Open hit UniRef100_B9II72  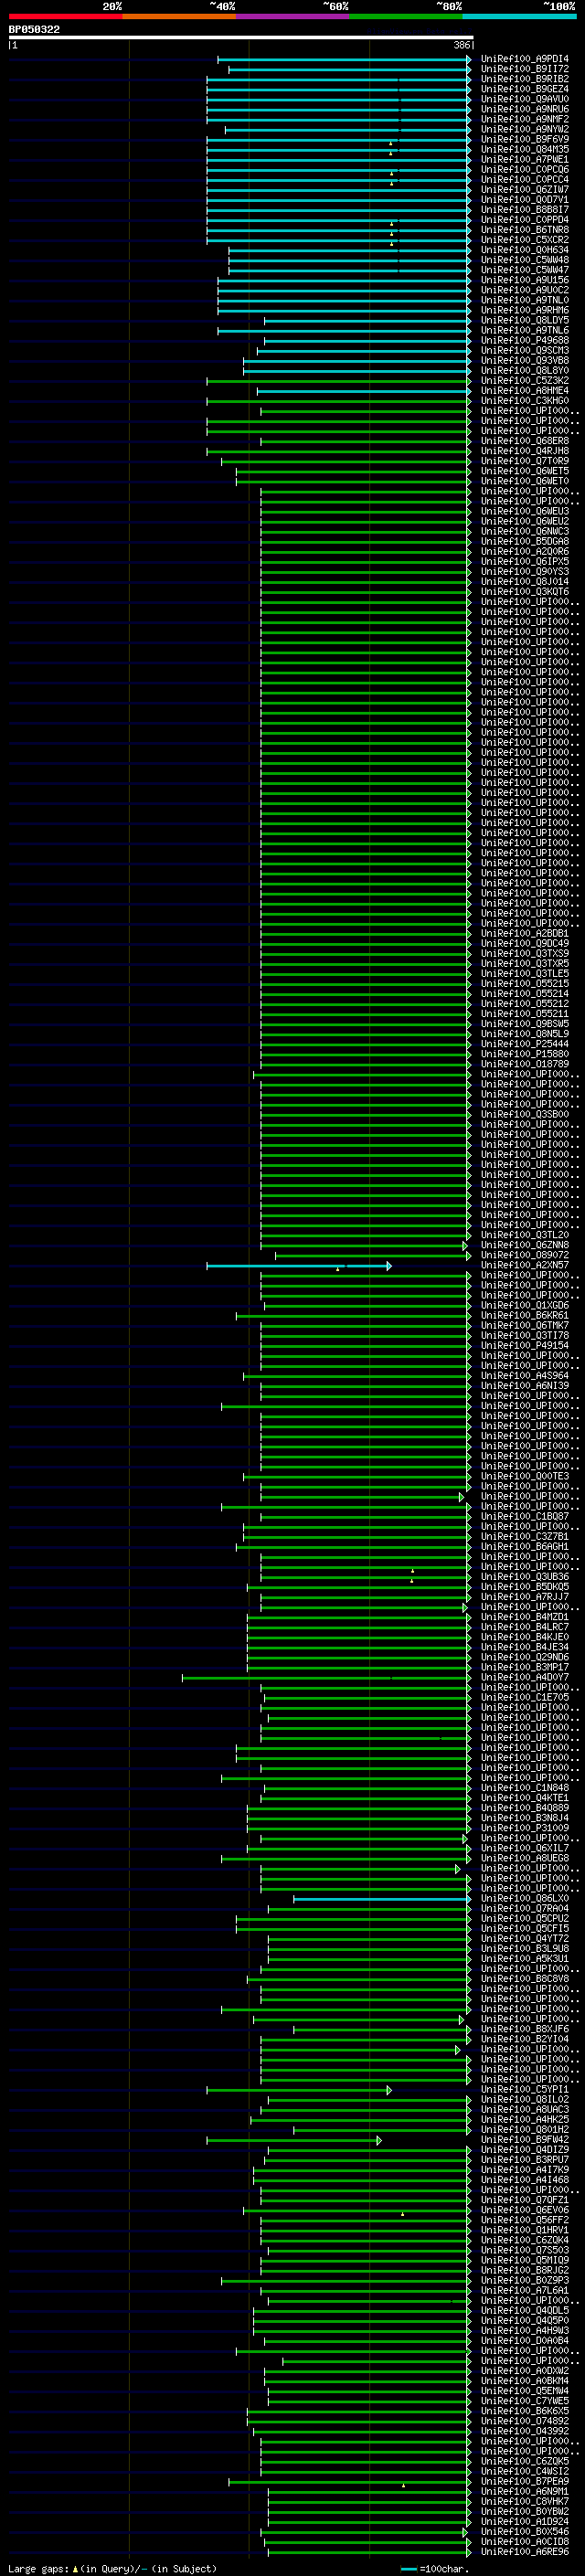[524, 69]
